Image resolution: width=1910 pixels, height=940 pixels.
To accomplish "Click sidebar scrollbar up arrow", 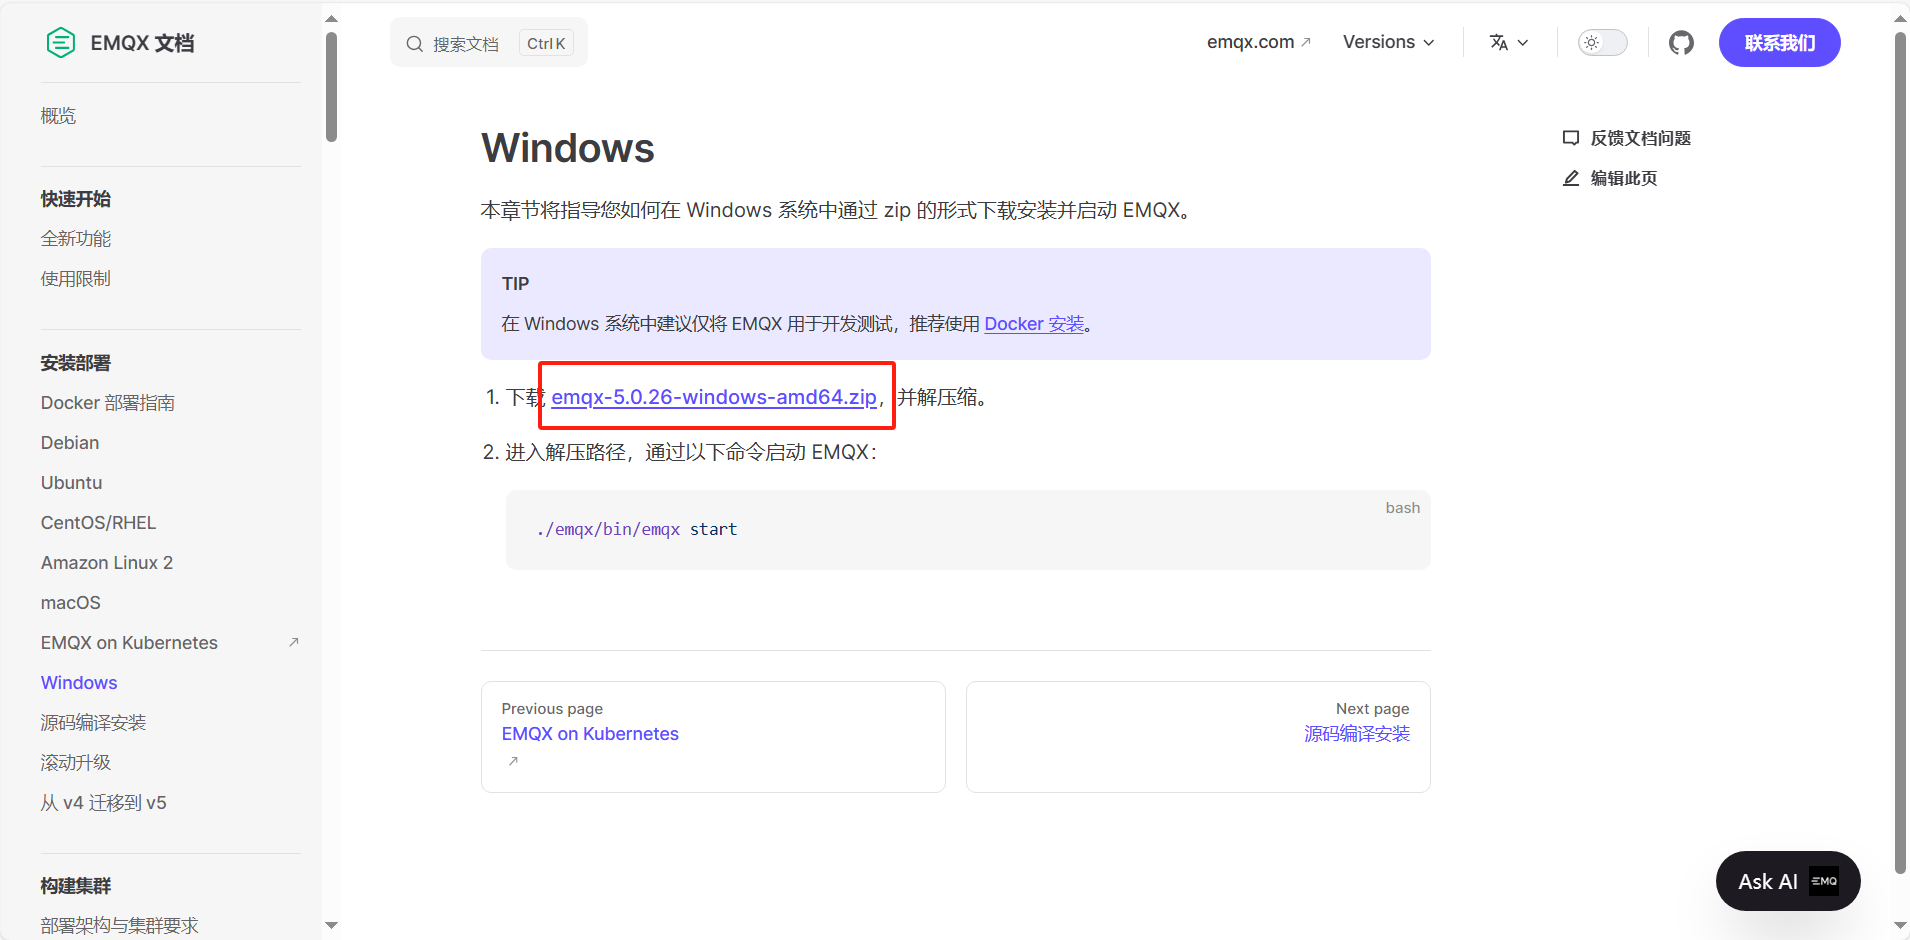I will 332,18.
